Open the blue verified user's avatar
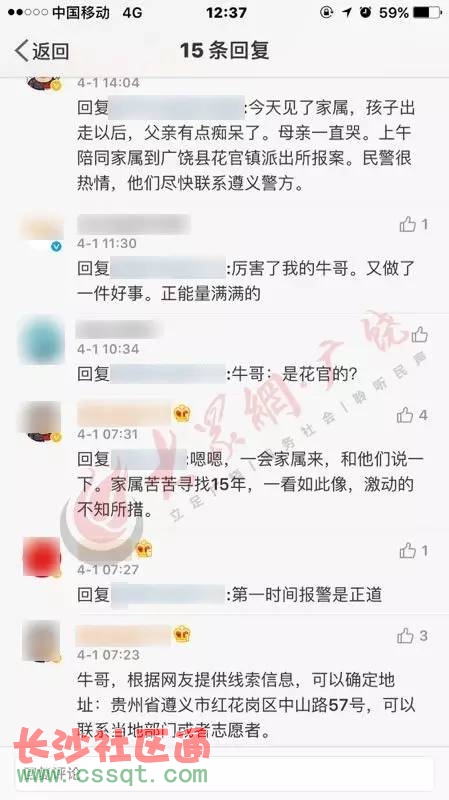The height and width of the screenshot is (800, 449). coord(42,234)
